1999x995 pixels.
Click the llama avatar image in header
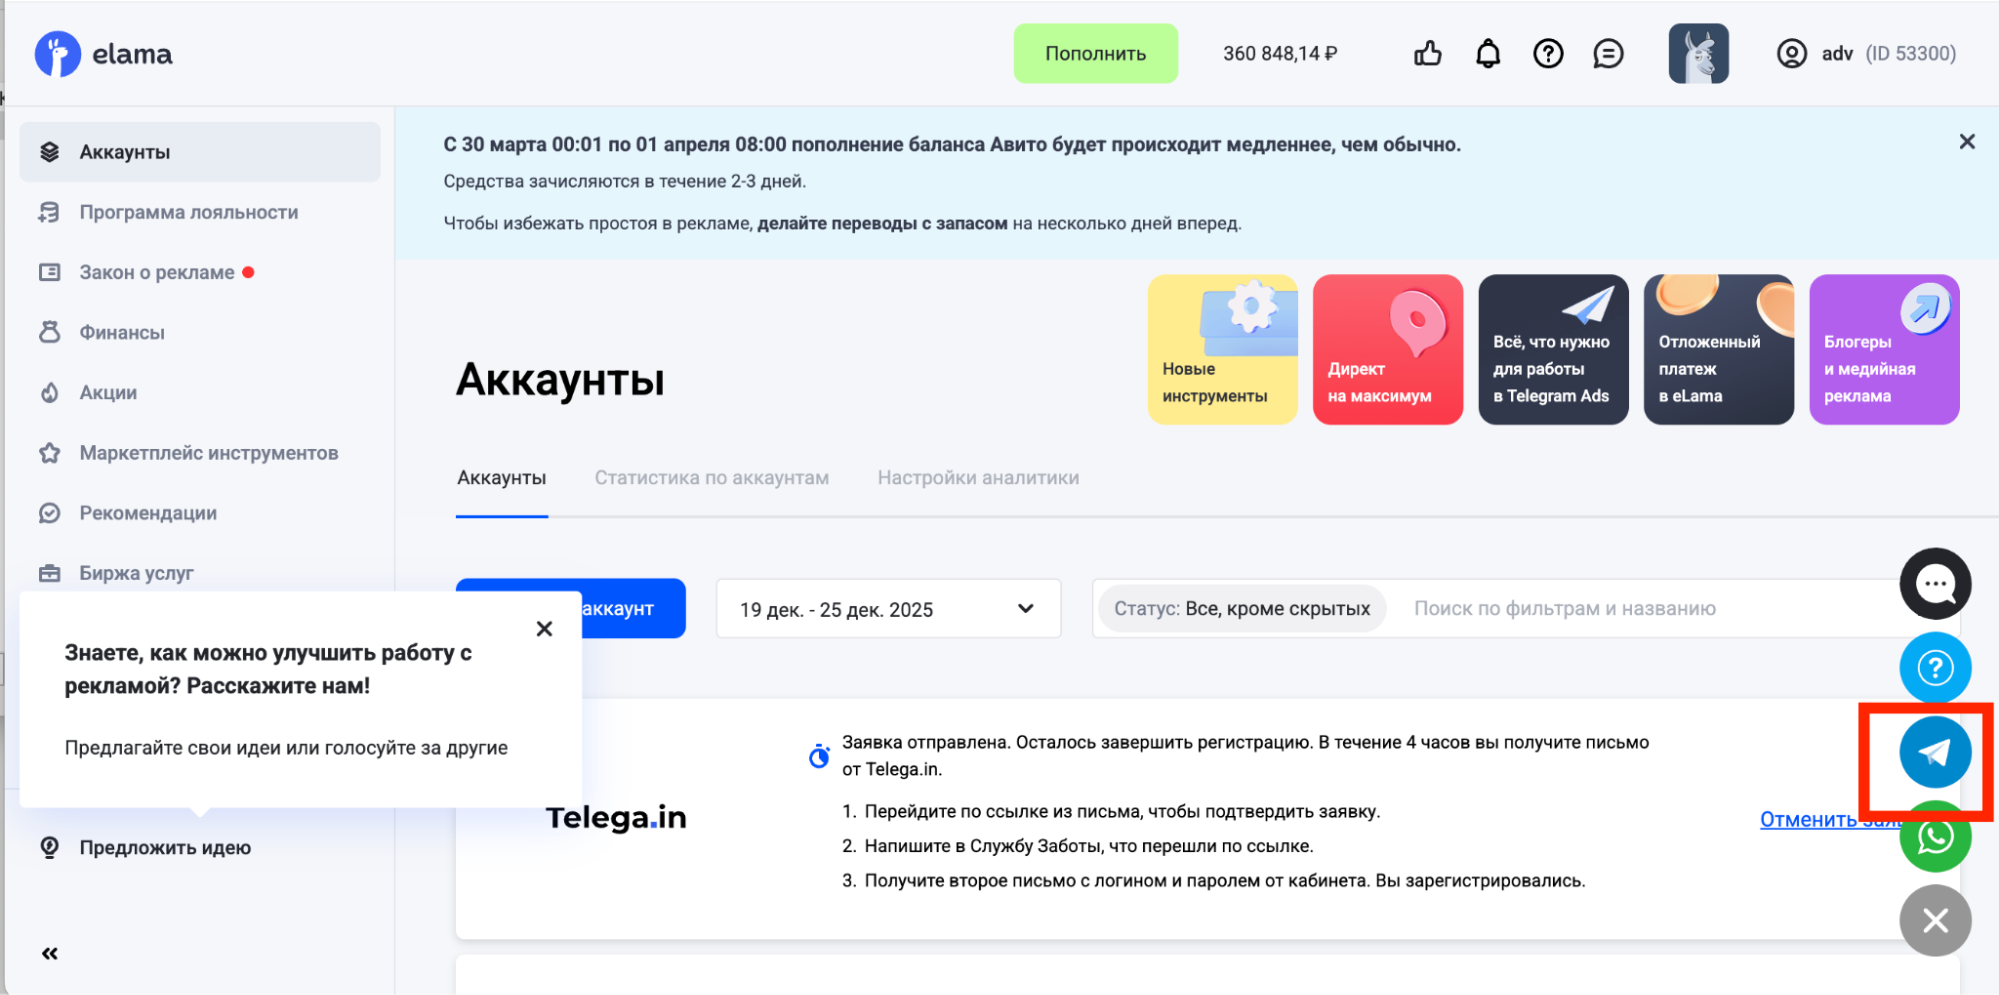coord(1698,54)
